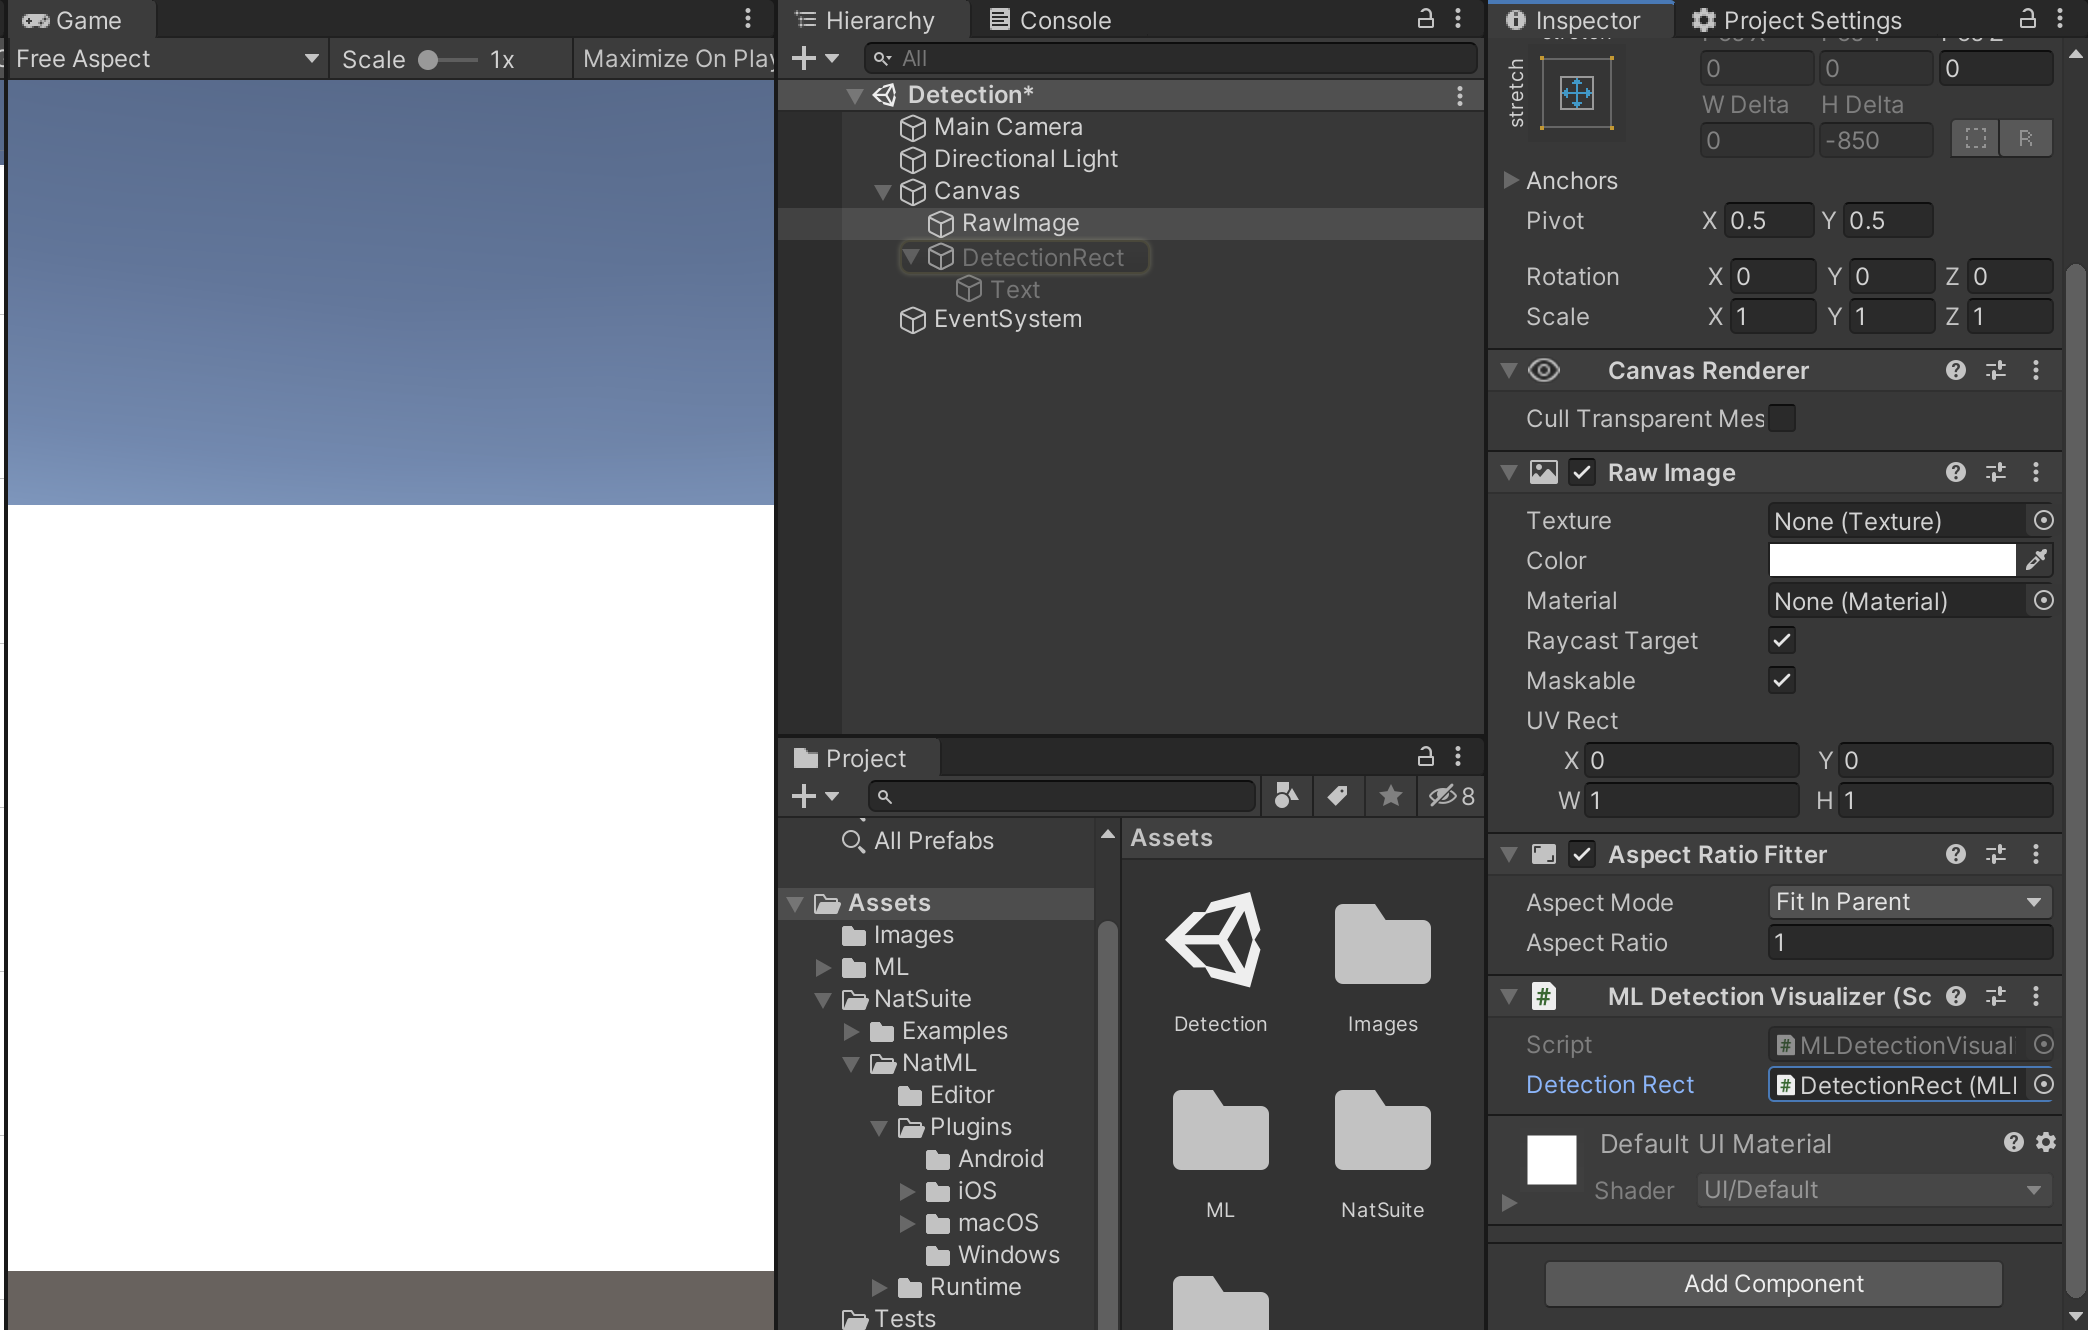The height and width of the screenshot is (1330, 2088).
Task: Expand the Anchors section
Action: [1511, 180]
